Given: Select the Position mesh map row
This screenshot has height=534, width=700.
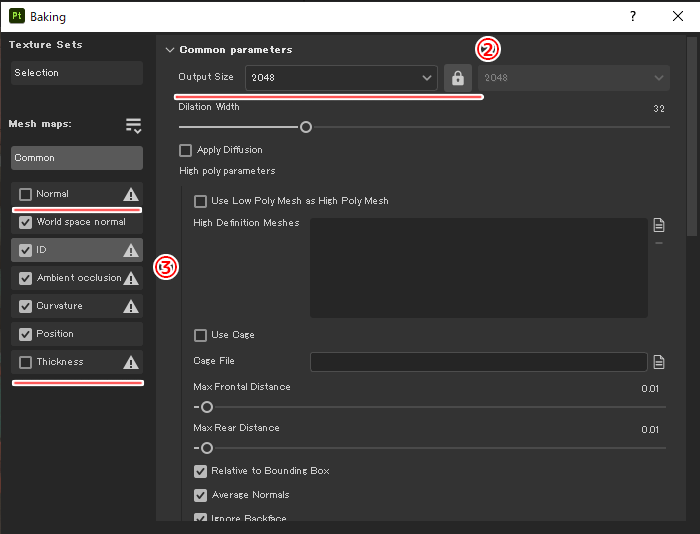Looking at the screenshot, I should (77, 334).
